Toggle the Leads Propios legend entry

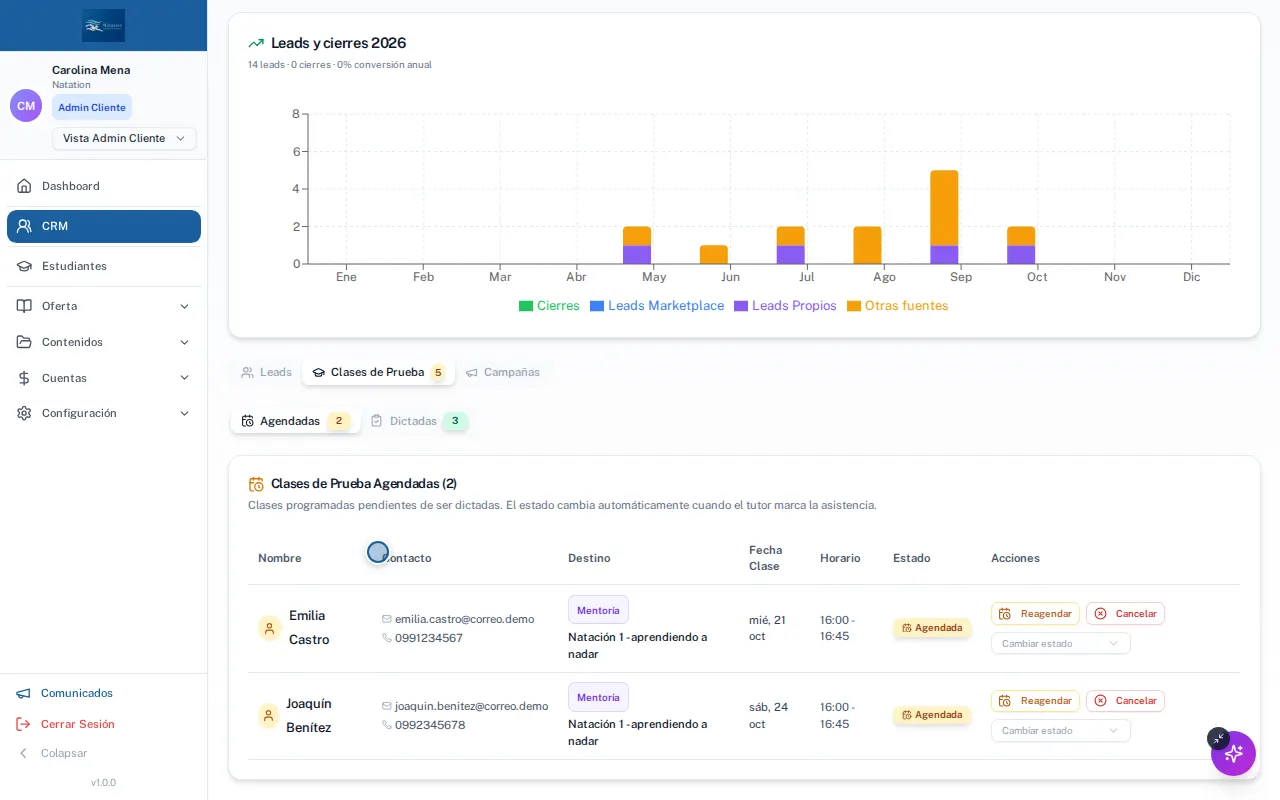pos(785,306)
